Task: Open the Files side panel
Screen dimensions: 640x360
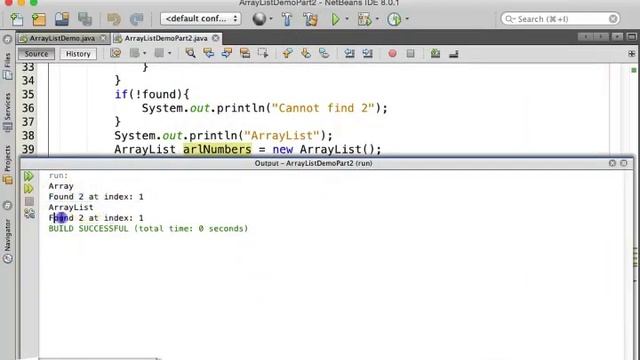Action: 7,65
